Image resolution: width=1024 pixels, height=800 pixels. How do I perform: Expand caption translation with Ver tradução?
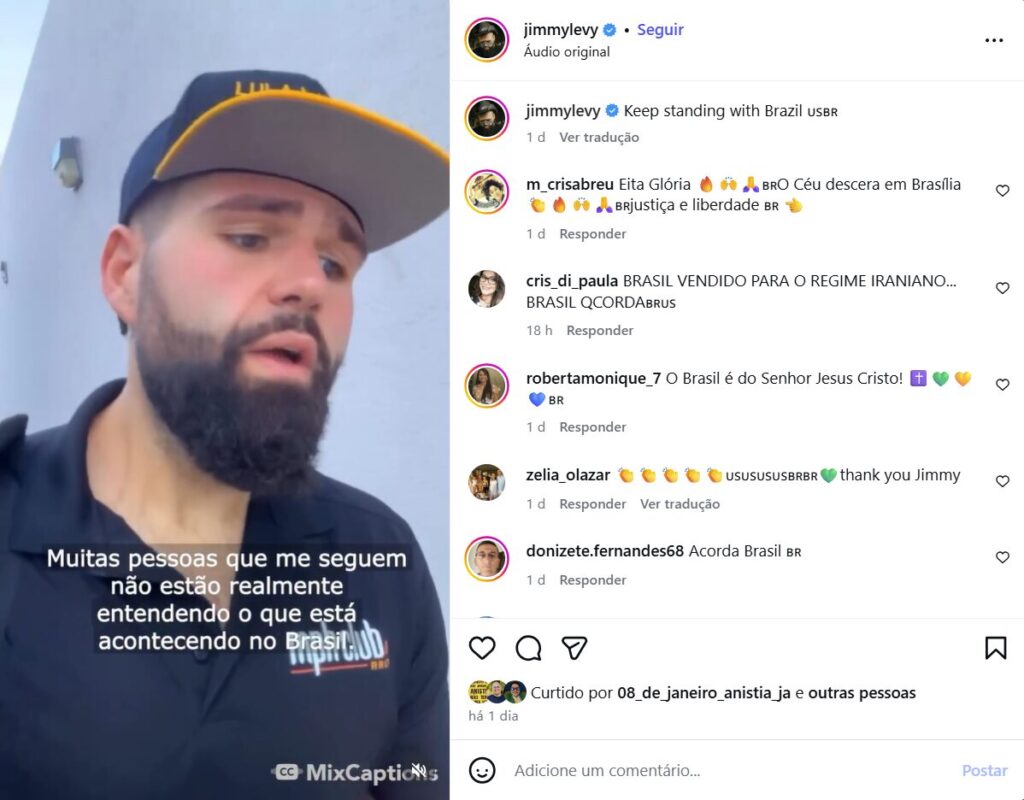pos(599,137)
